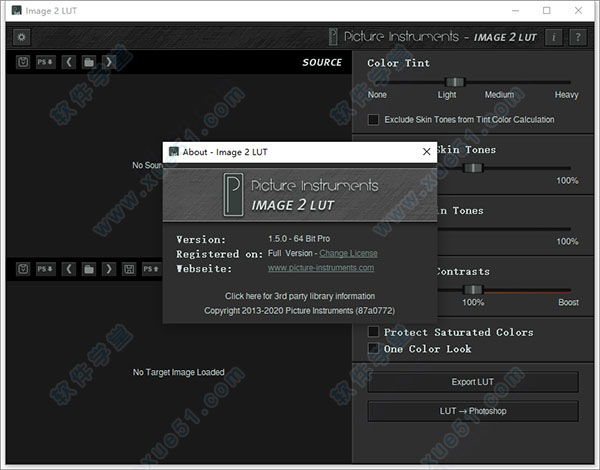Click the Color Tint slider handle

pyautogui.click(x=455, y=82)
